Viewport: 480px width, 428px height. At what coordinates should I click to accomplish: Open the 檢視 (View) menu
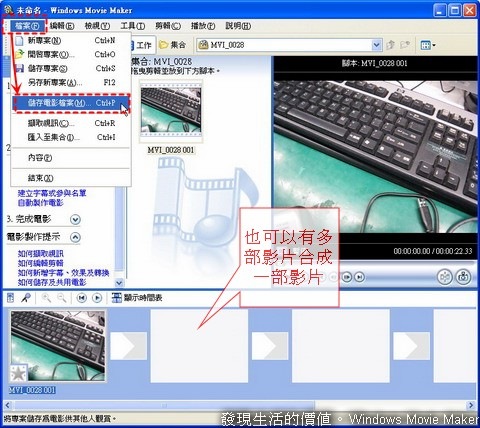(97, 26)
